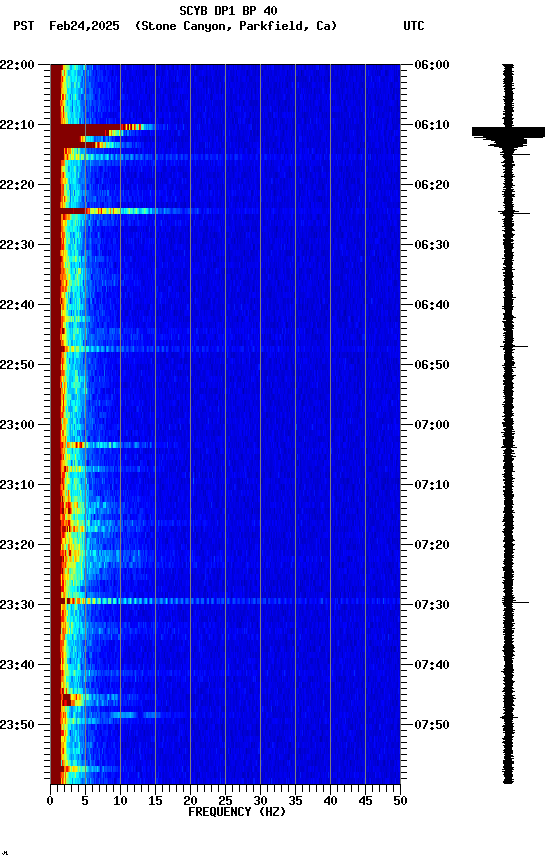Click the '07:30' UTC time label
552x864 pixels.
(x=432, y=606)
